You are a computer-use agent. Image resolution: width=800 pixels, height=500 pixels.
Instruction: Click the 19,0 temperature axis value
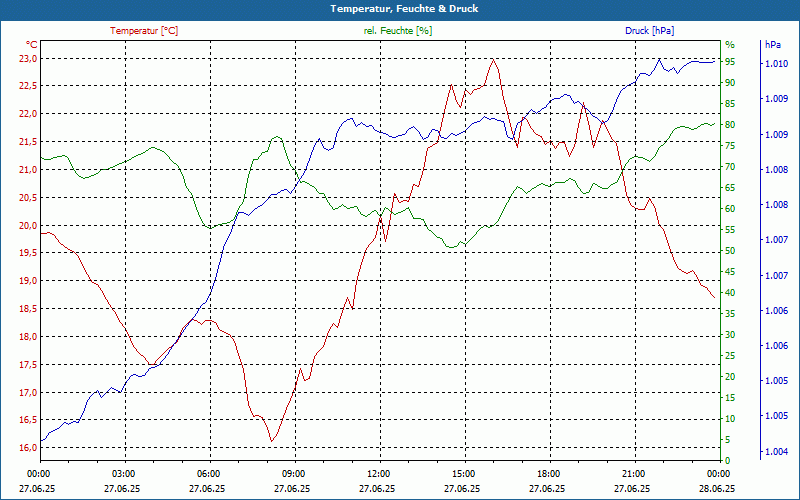(x=28, y=281)
